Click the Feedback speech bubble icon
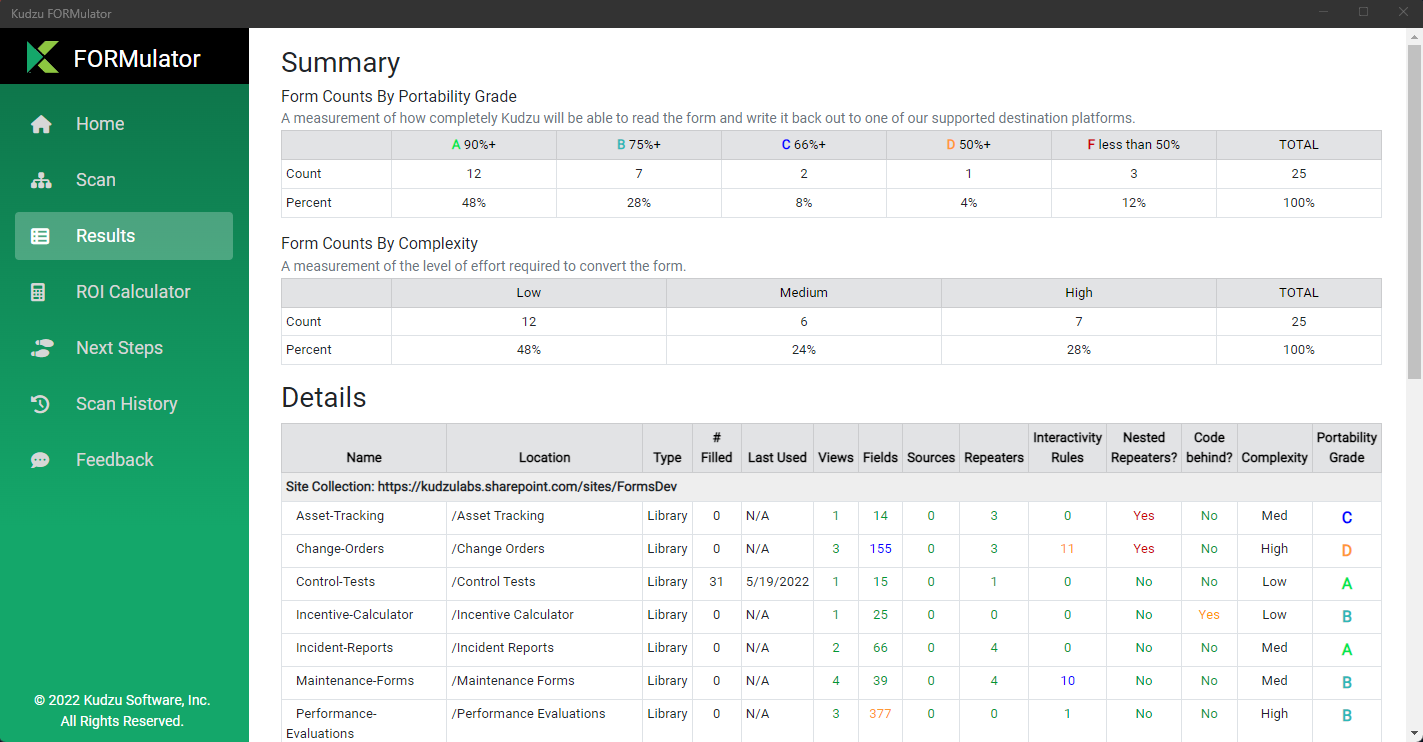This screenshot has height=742, width=1423. (41, 460)
